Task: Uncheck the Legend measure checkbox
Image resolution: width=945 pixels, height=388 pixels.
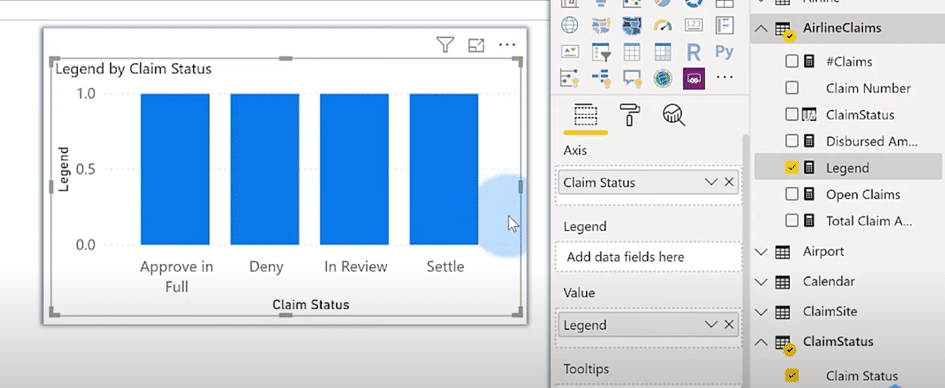Action: (x=792, y=168)
